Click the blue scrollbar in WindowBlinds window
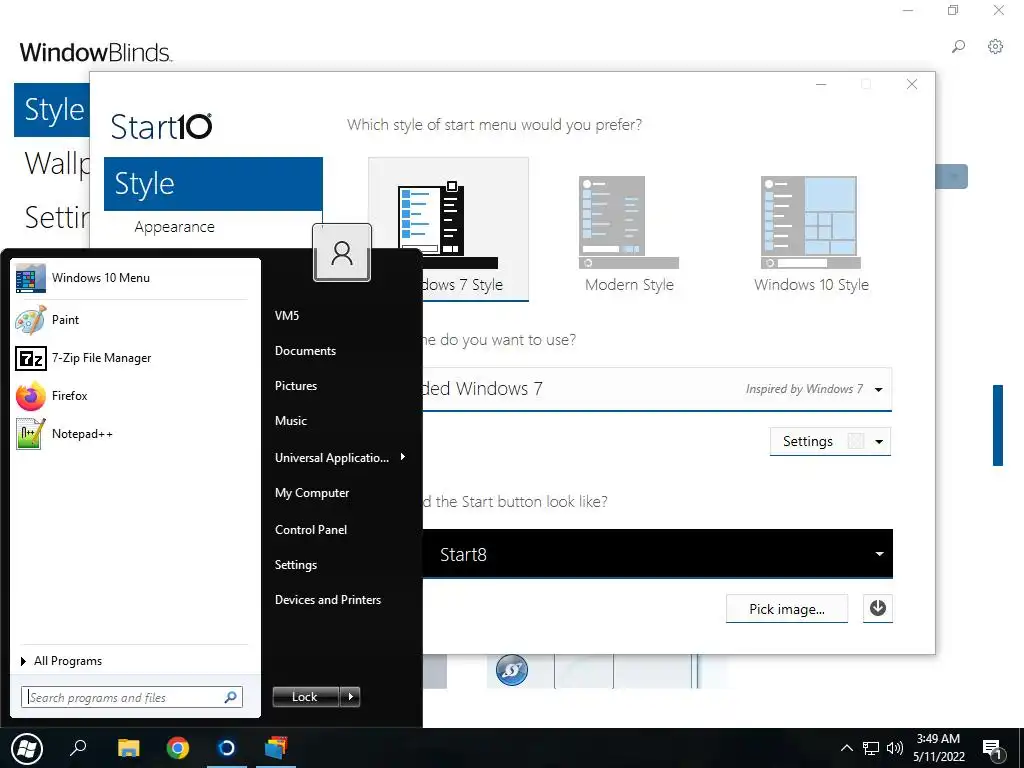 pos(997,425)
